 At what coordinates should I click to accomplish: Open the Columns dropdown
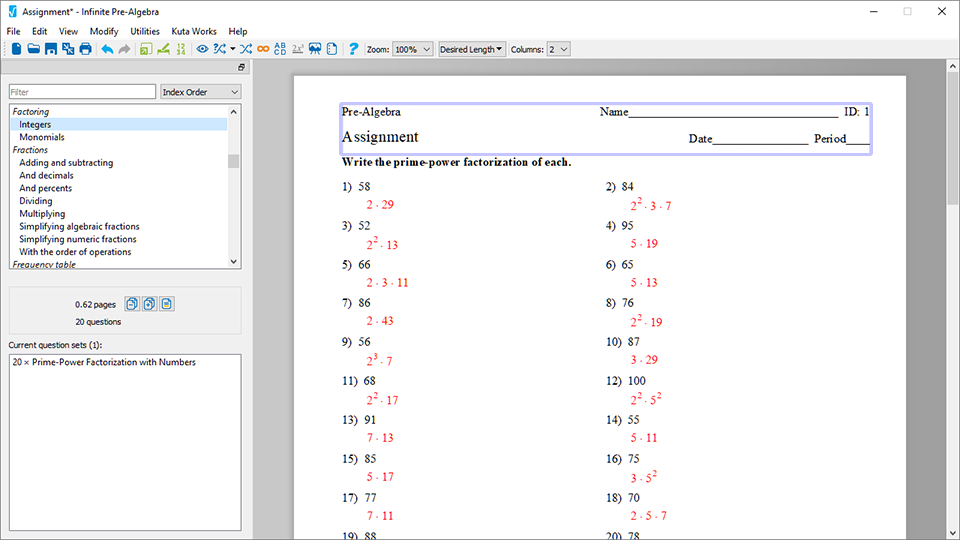pyautogui.click(x=558, y=49)
